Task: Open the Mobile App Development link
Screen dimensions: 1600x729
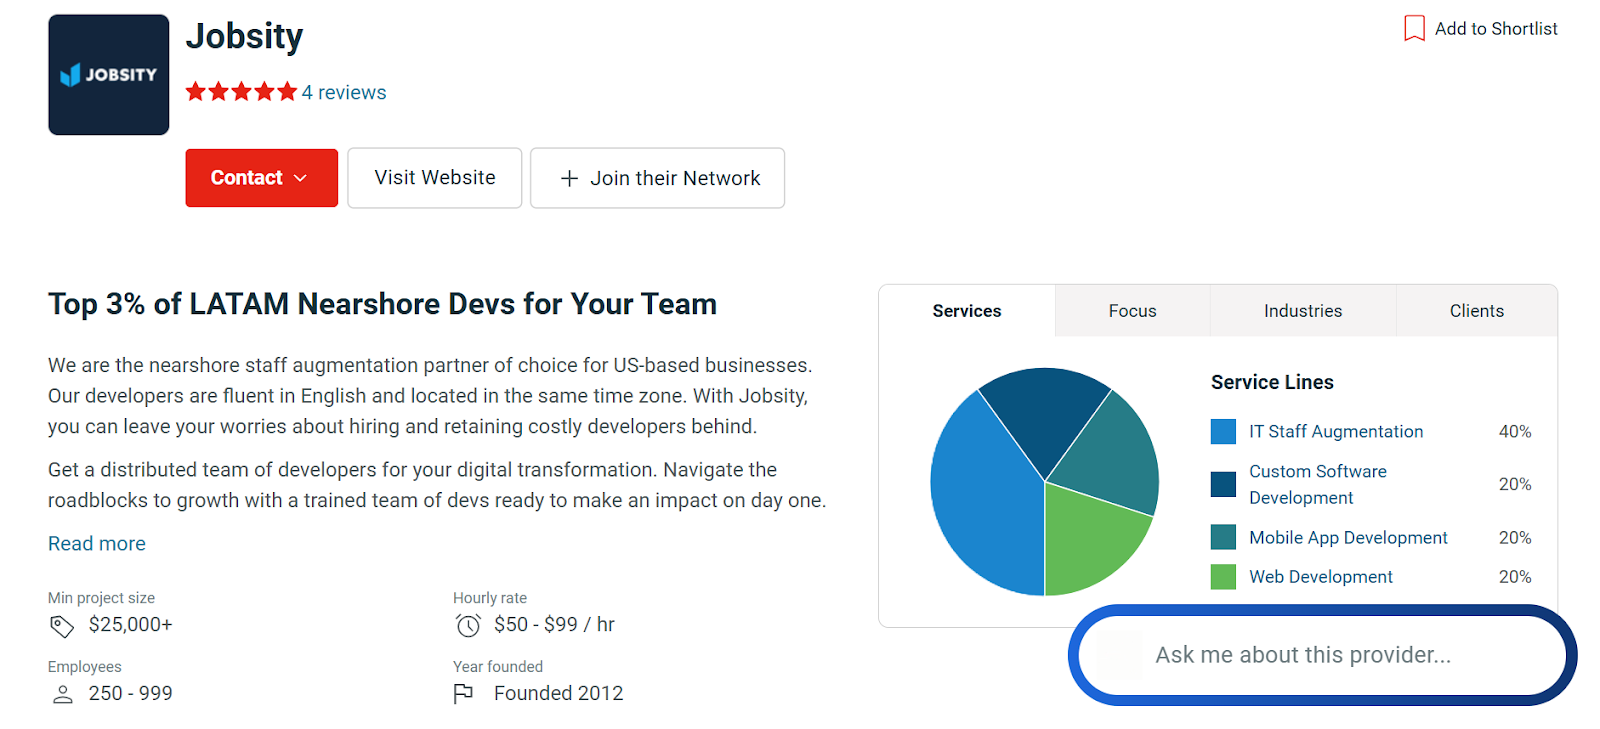Action: coord(1348,537)
